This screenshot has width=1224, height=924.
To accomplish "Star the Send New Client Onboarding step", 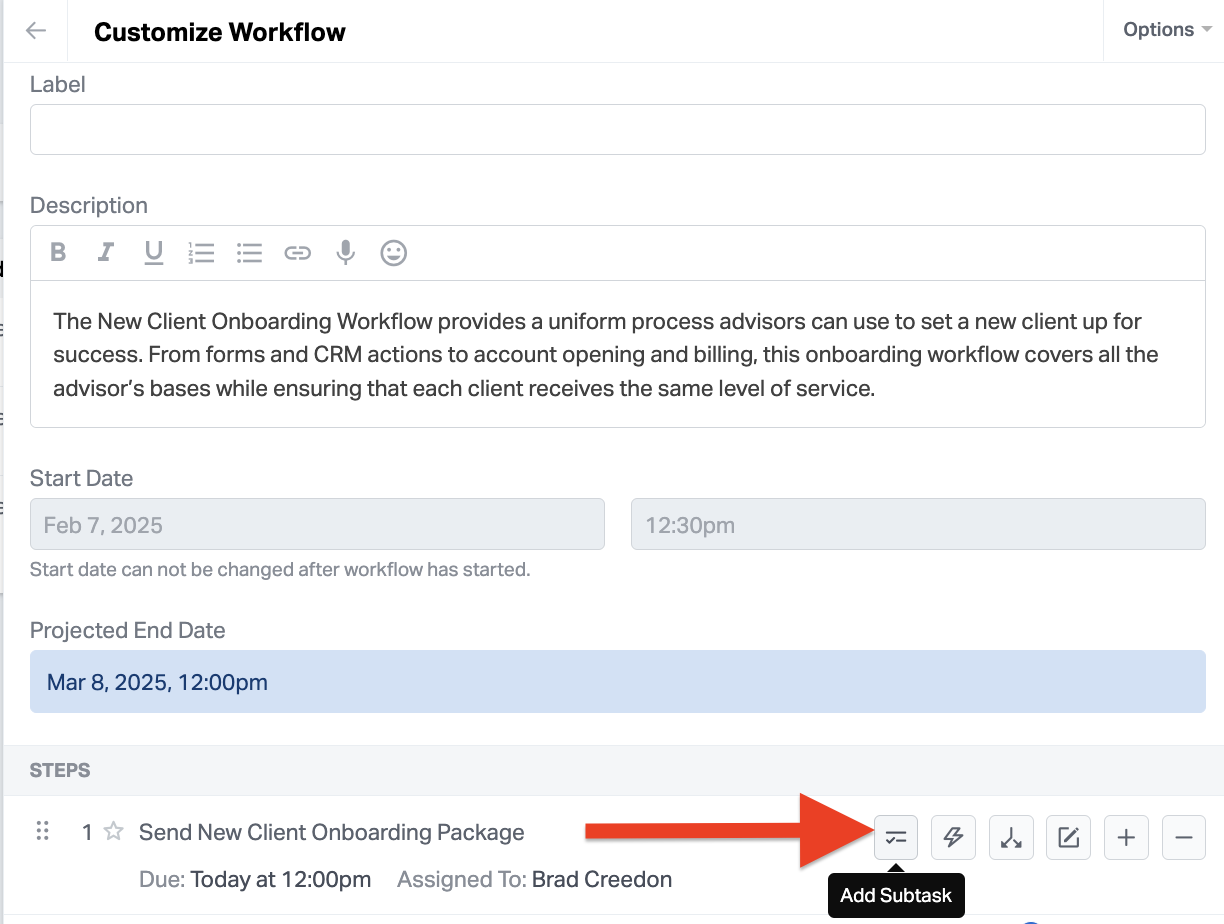I will [x=114, y=832].
